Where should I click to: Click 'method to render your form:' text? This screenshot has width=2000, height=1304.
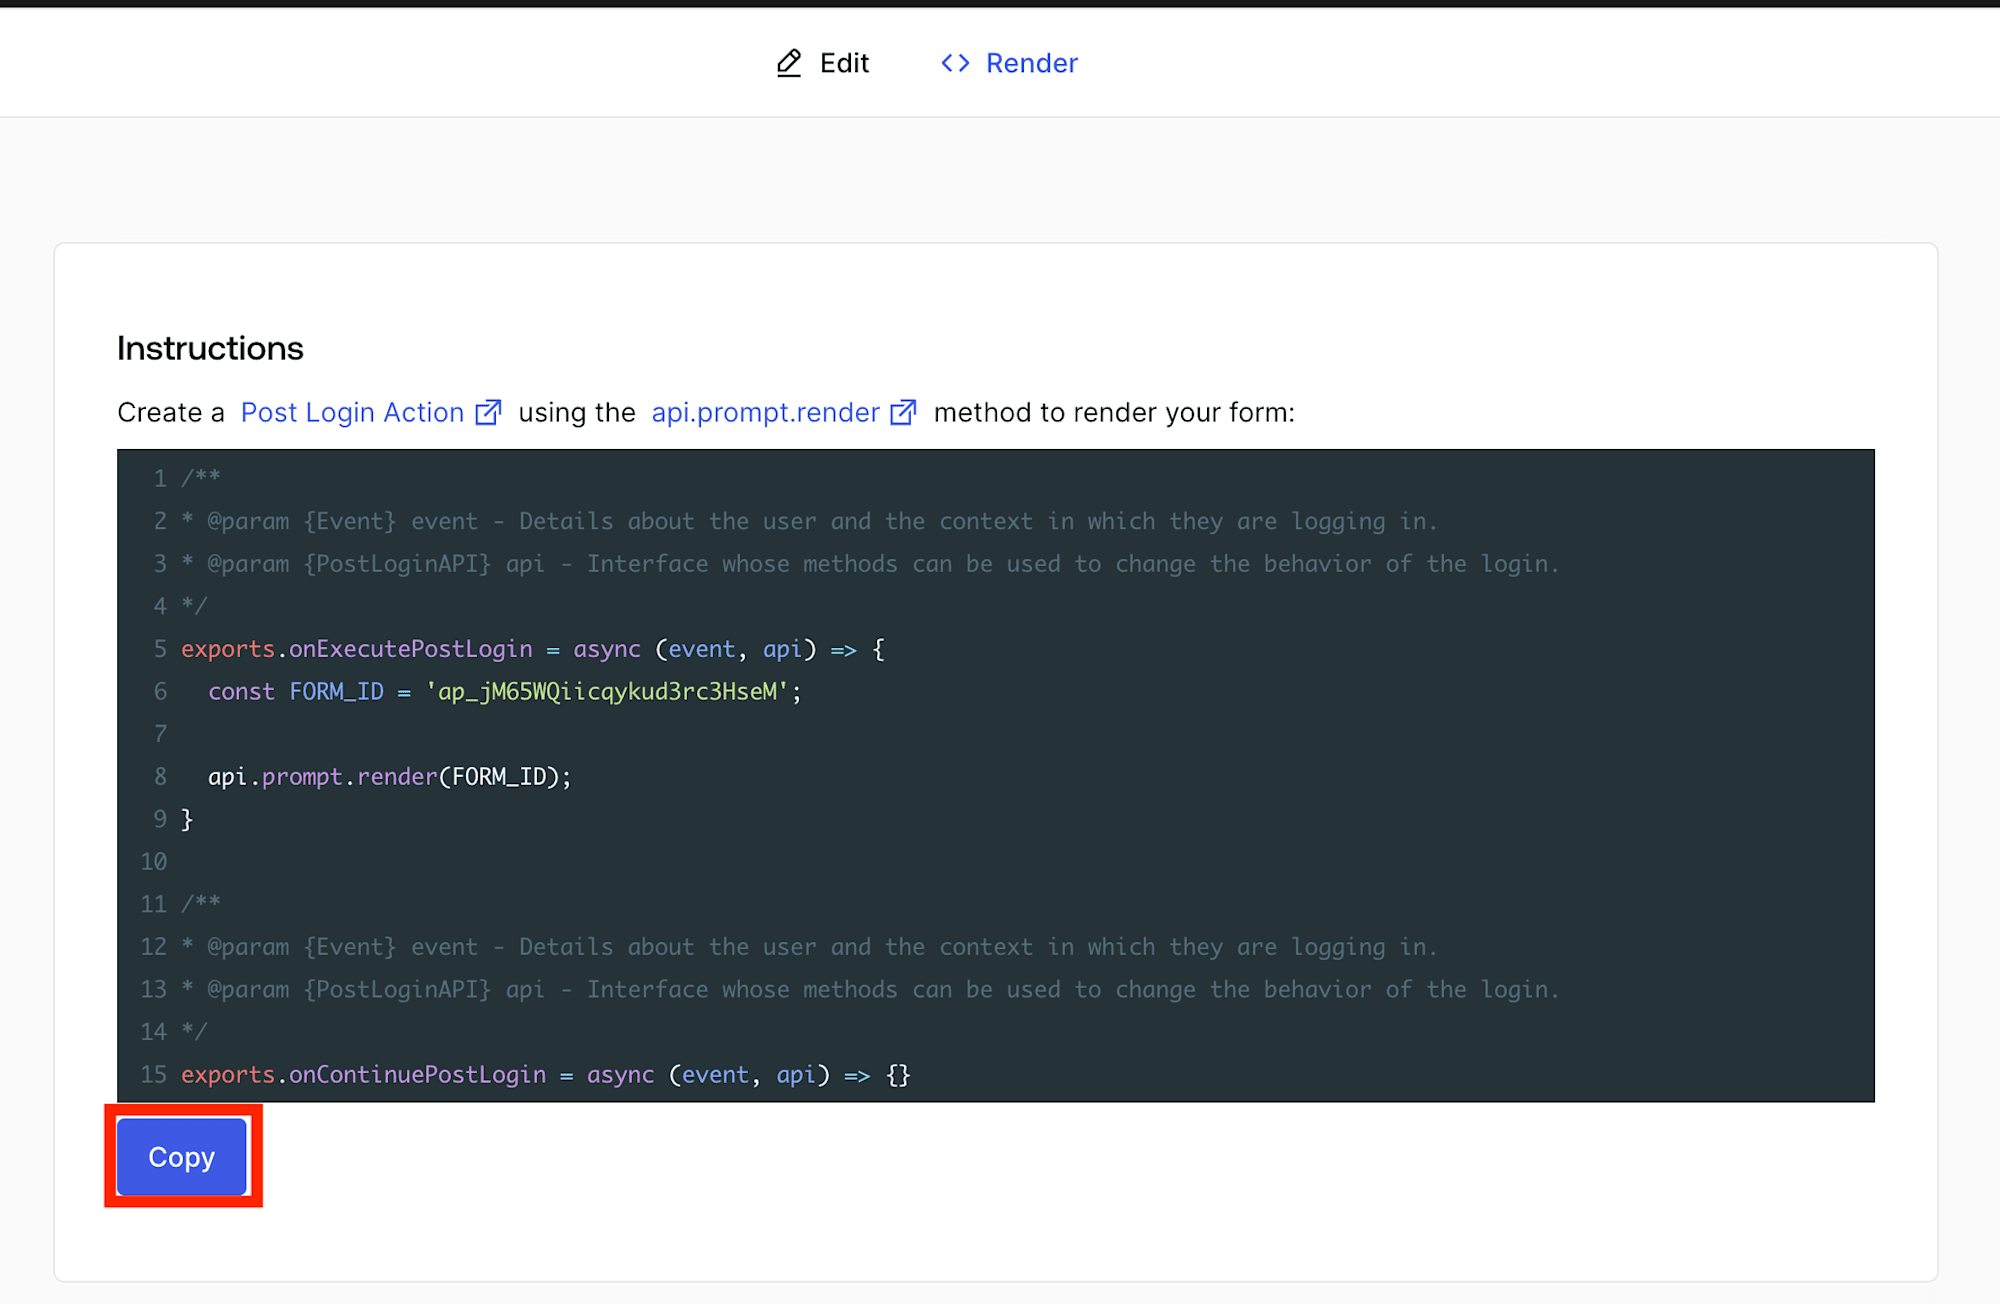point(1114,412)
